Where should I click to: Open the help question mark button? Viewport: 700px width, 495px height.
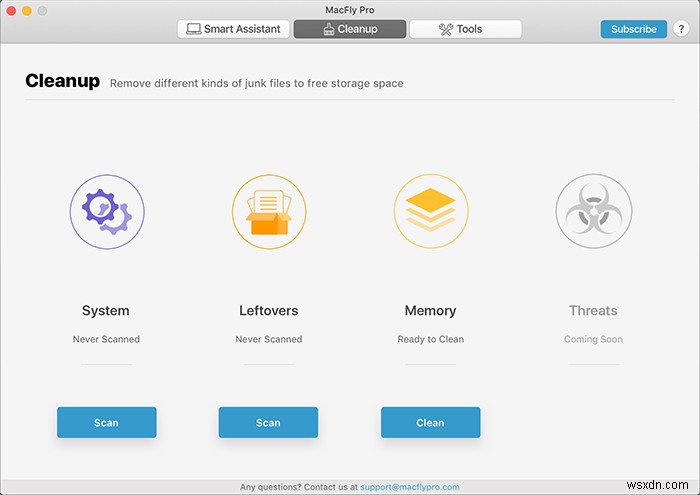(x=681, y=29)
